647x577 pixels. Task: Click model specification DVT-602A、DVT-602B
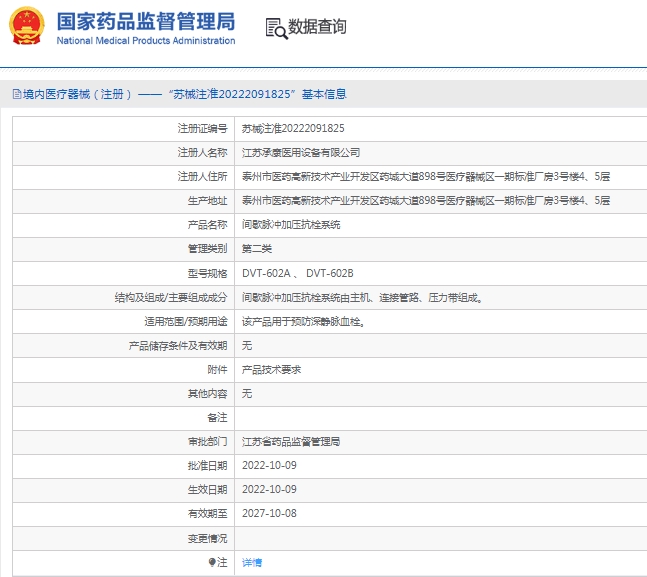point(298,273)
